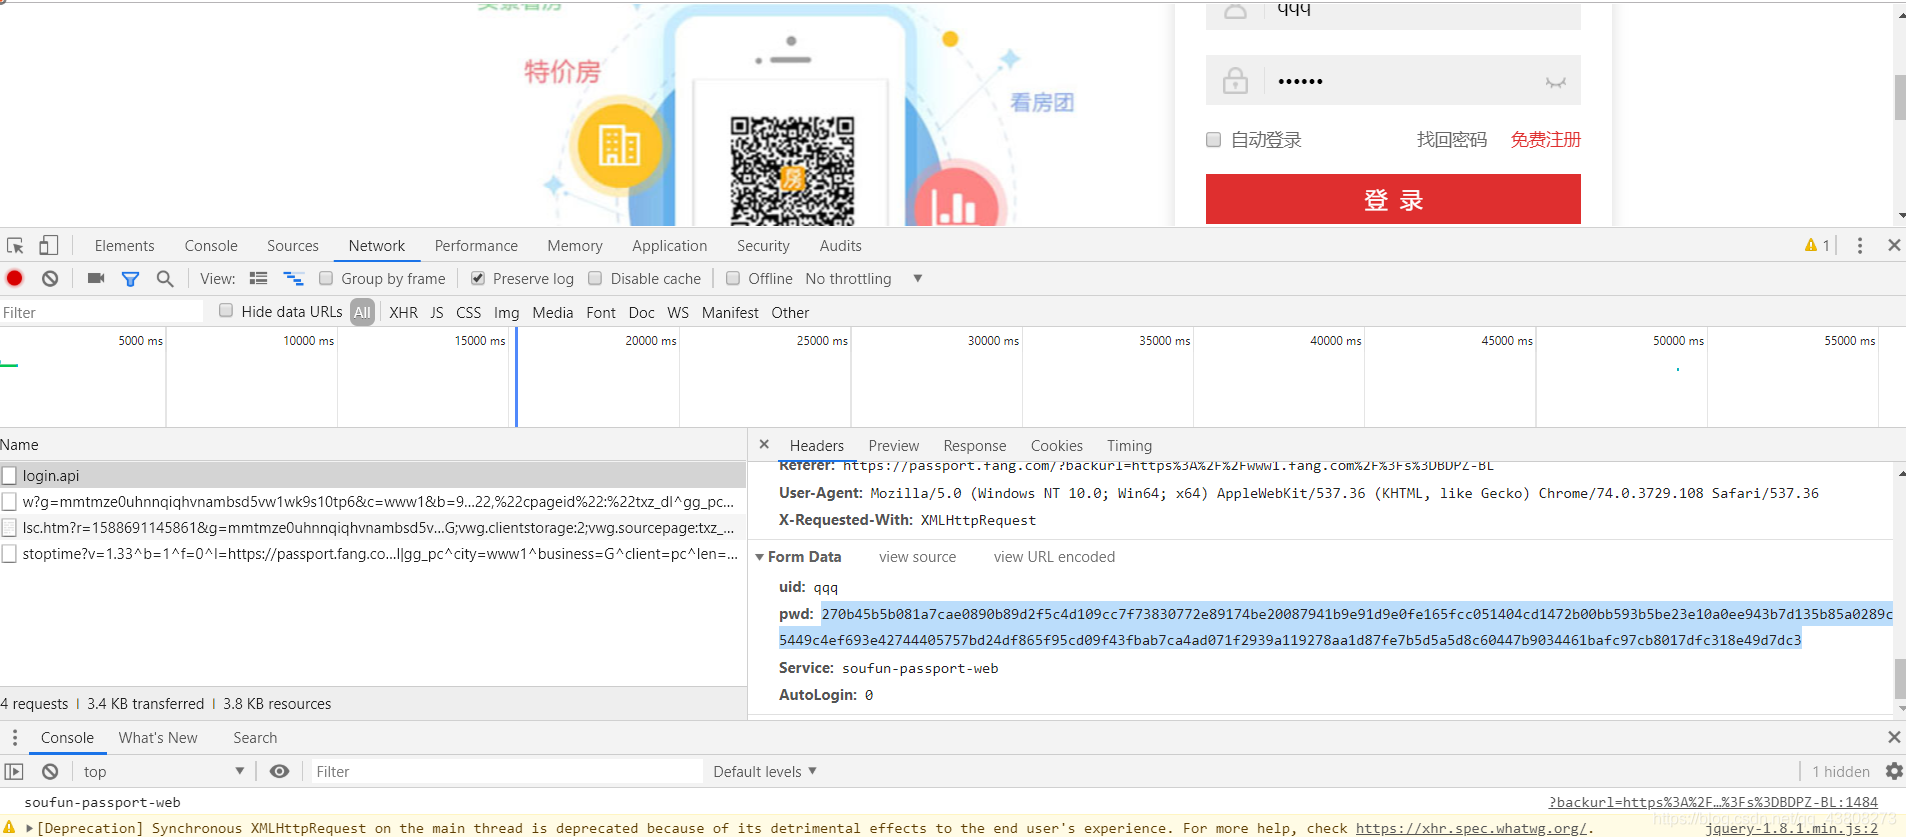Open console settings gear

1894,772
